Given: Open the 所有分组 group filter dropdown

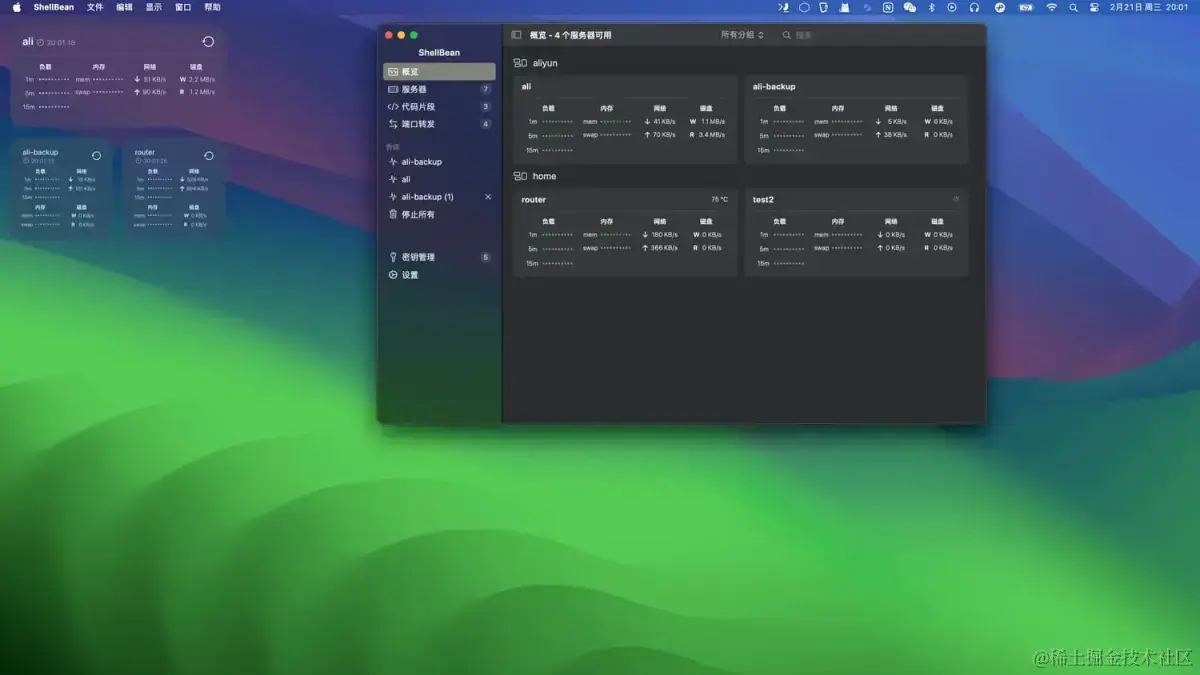Looking at the screenshot, I should [x=742, y=35].
